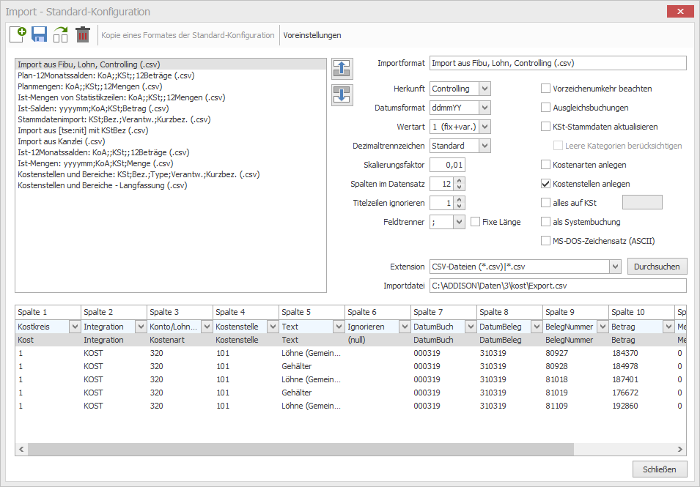This screenshot has width=700, height=487.
Task: Tick the Fixe Länge checkbox
Action: click(475, 221)
